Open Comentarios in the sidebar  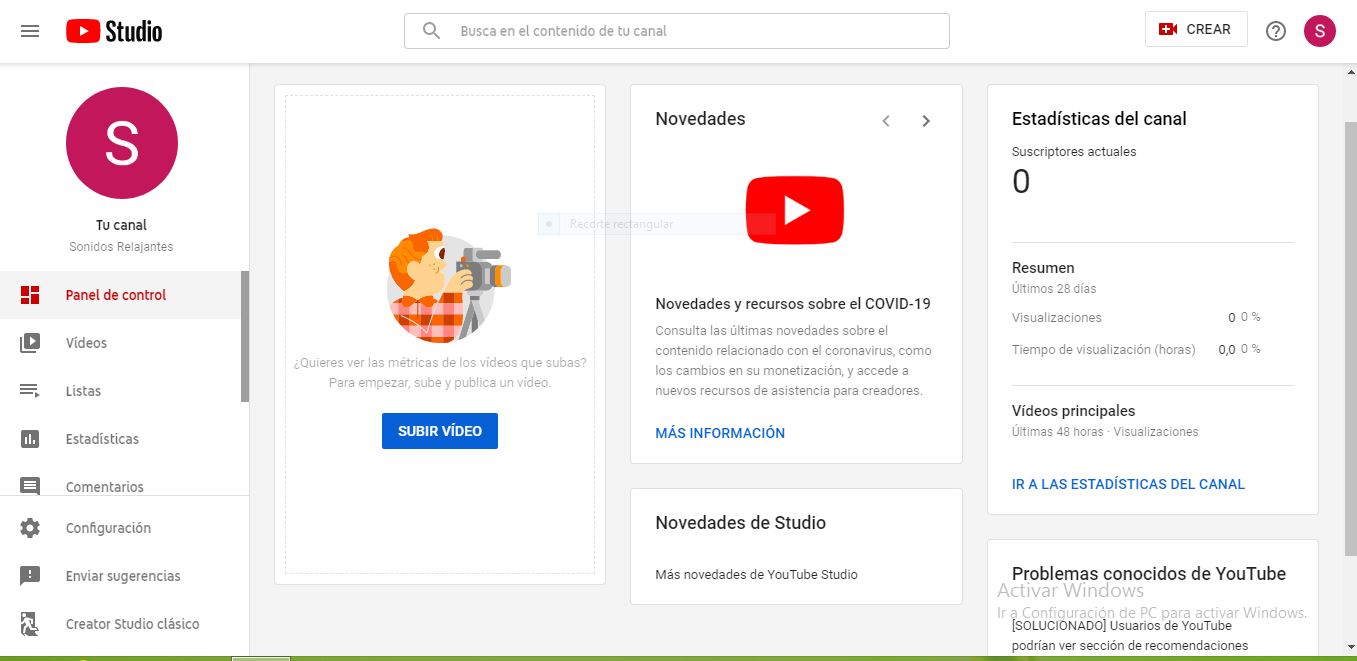pos(121,485)
